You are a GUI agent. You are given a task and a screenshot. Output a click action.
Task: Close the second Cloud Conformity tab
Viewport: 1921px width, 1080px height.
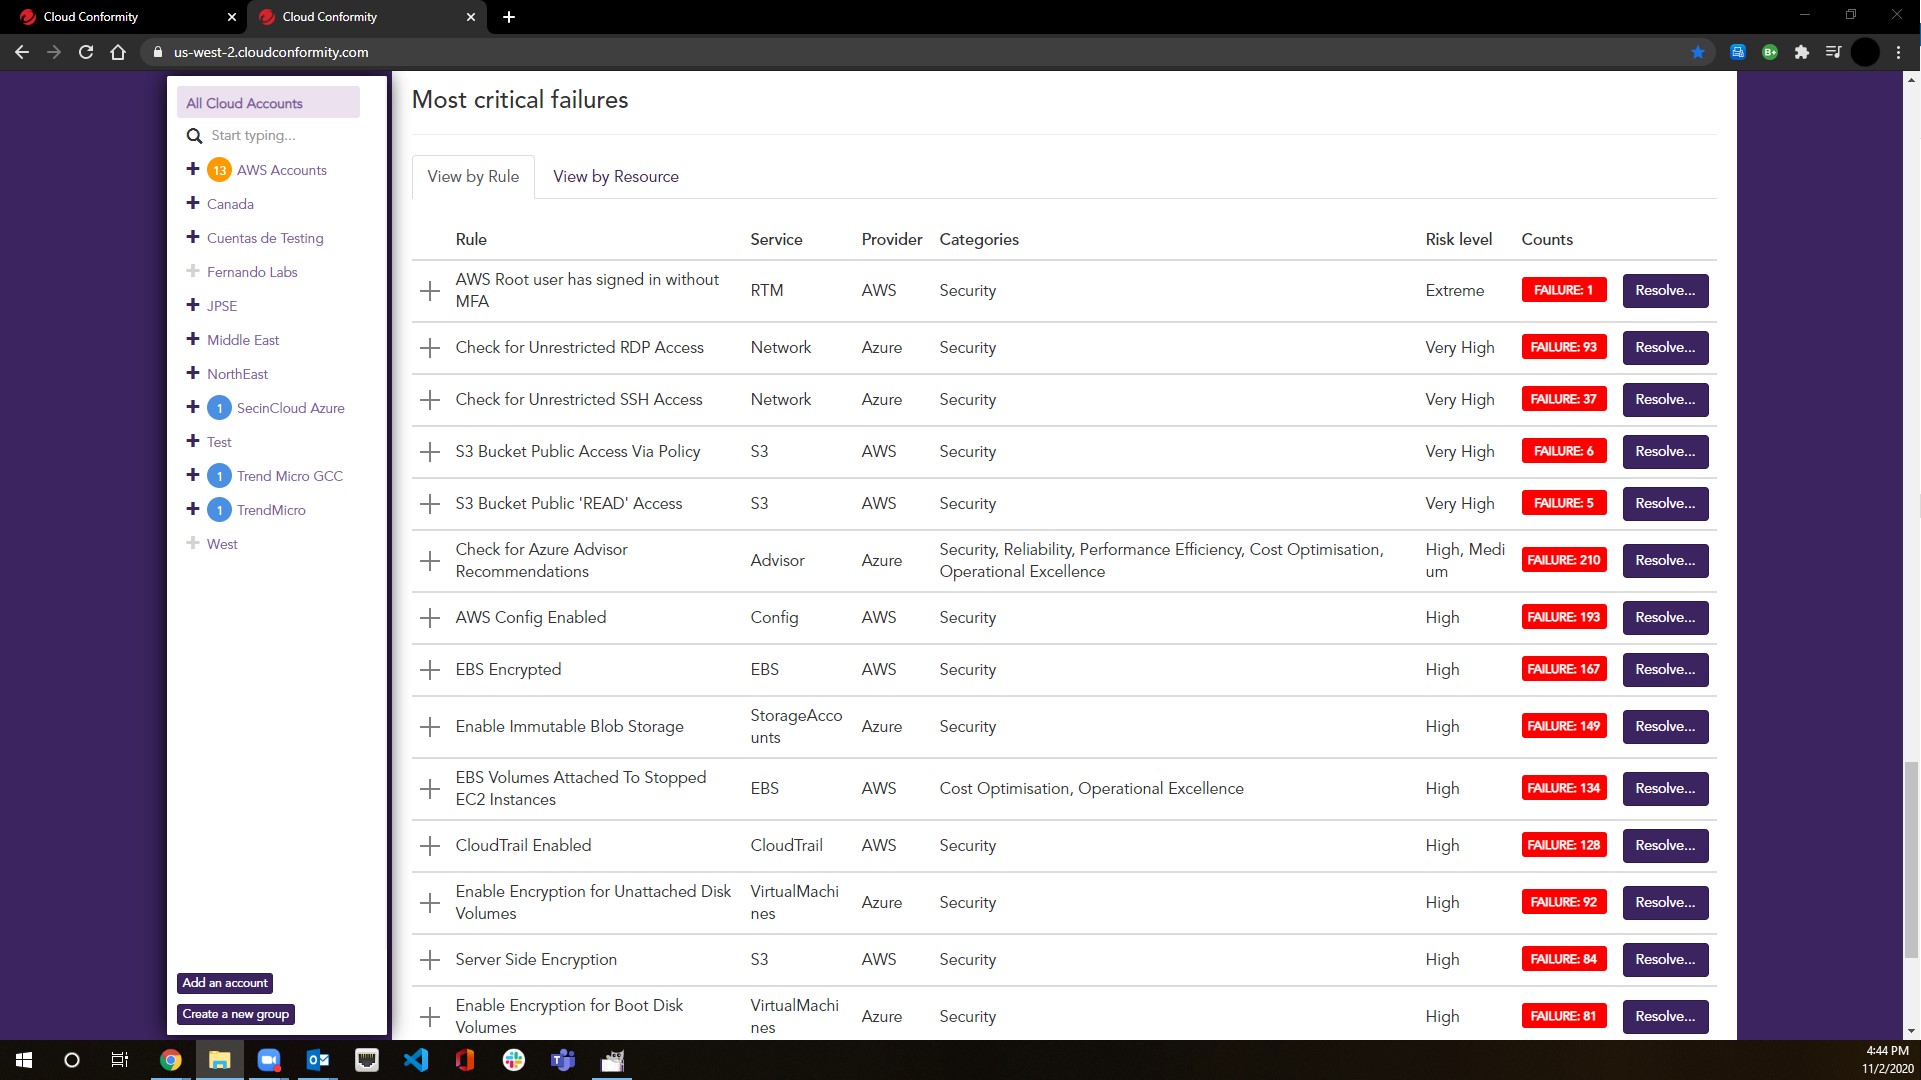pyautogui.click(x=471, y=17)
